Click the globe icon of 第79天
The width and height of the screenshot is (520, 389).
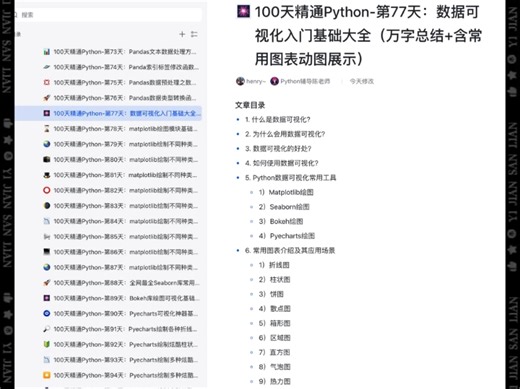tap(47, 144)
